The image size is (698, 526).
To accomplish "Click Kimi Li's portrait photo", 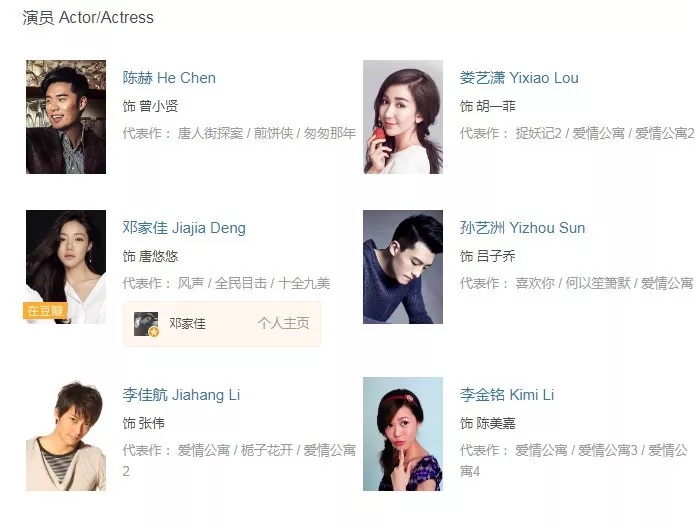I will pyautogui.click(x=403, y=434).
